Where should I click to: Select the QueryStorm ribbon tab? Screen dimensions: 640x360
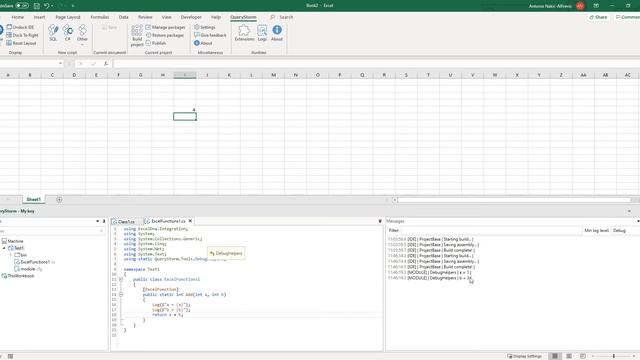(x=243, y=17)
